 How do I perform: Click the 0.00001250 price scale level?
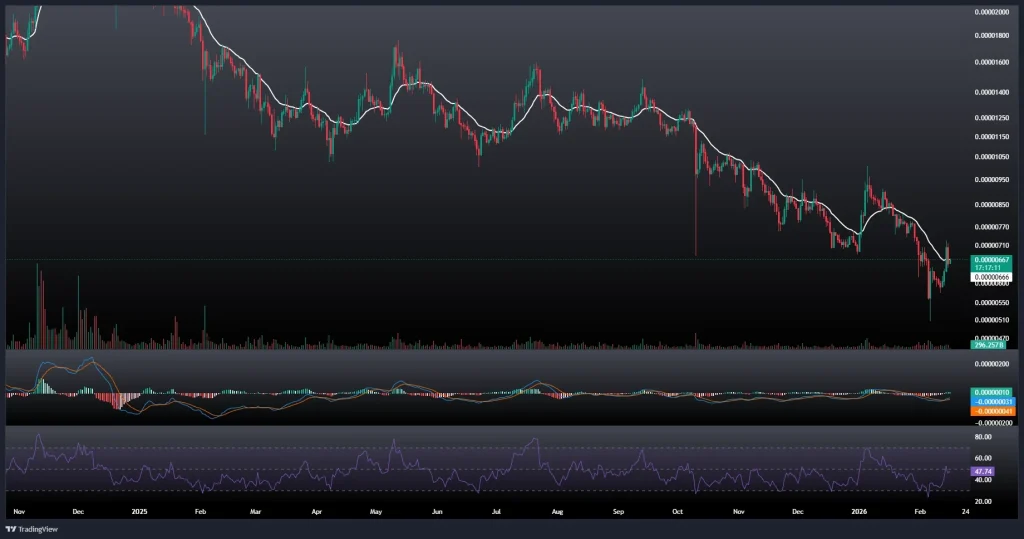991,117
